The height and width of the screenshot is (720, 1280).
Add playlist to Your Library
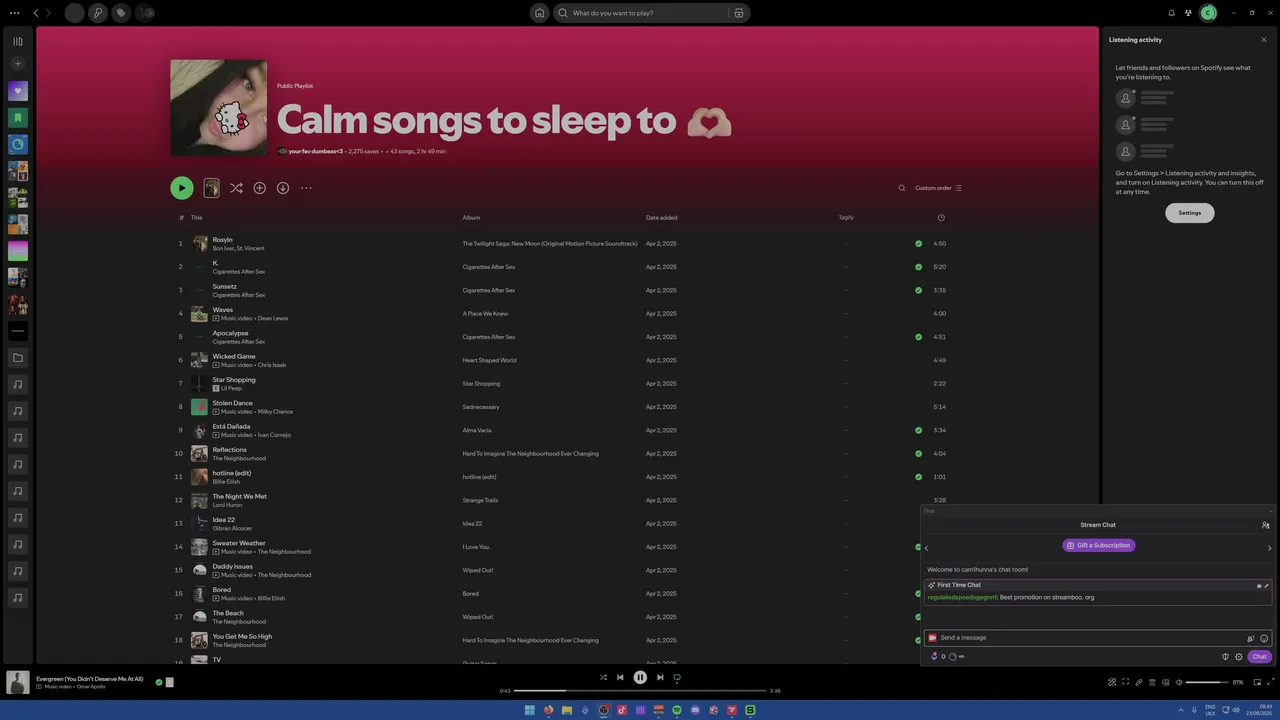260,188
